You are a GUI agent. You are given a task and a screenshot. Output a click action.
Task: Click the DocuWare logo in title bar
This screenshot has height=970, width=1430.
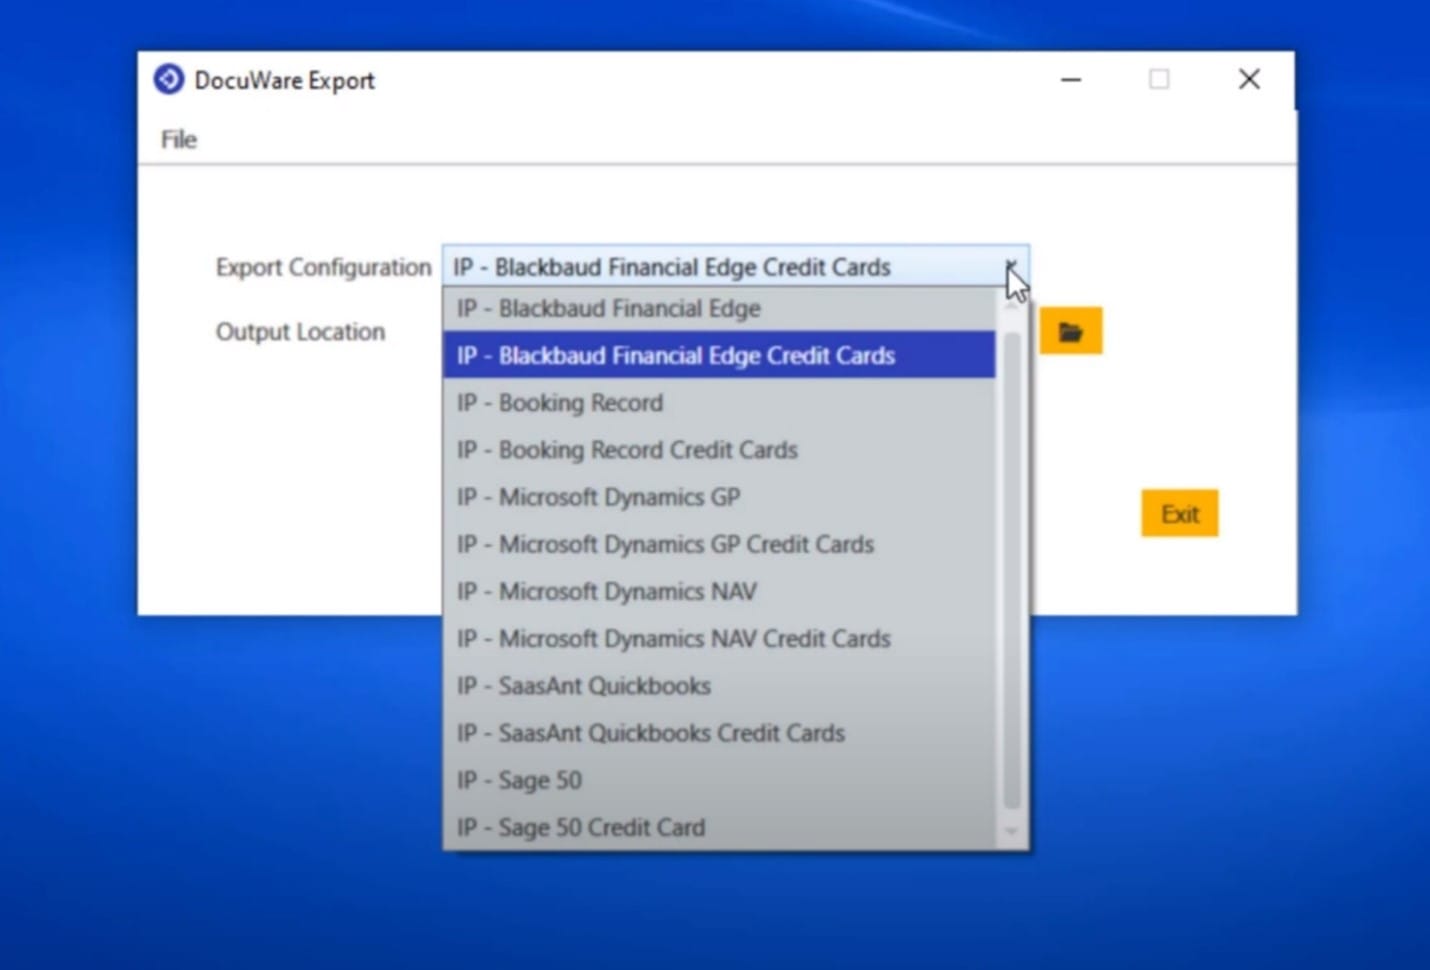point(167,79)
